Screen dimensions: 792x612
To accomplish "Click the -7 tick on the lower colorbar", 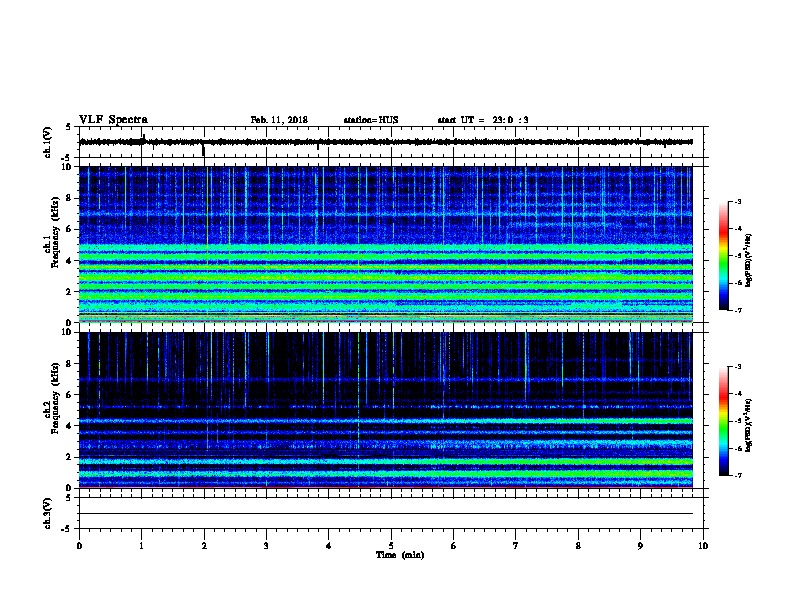I will click(737, 475).
